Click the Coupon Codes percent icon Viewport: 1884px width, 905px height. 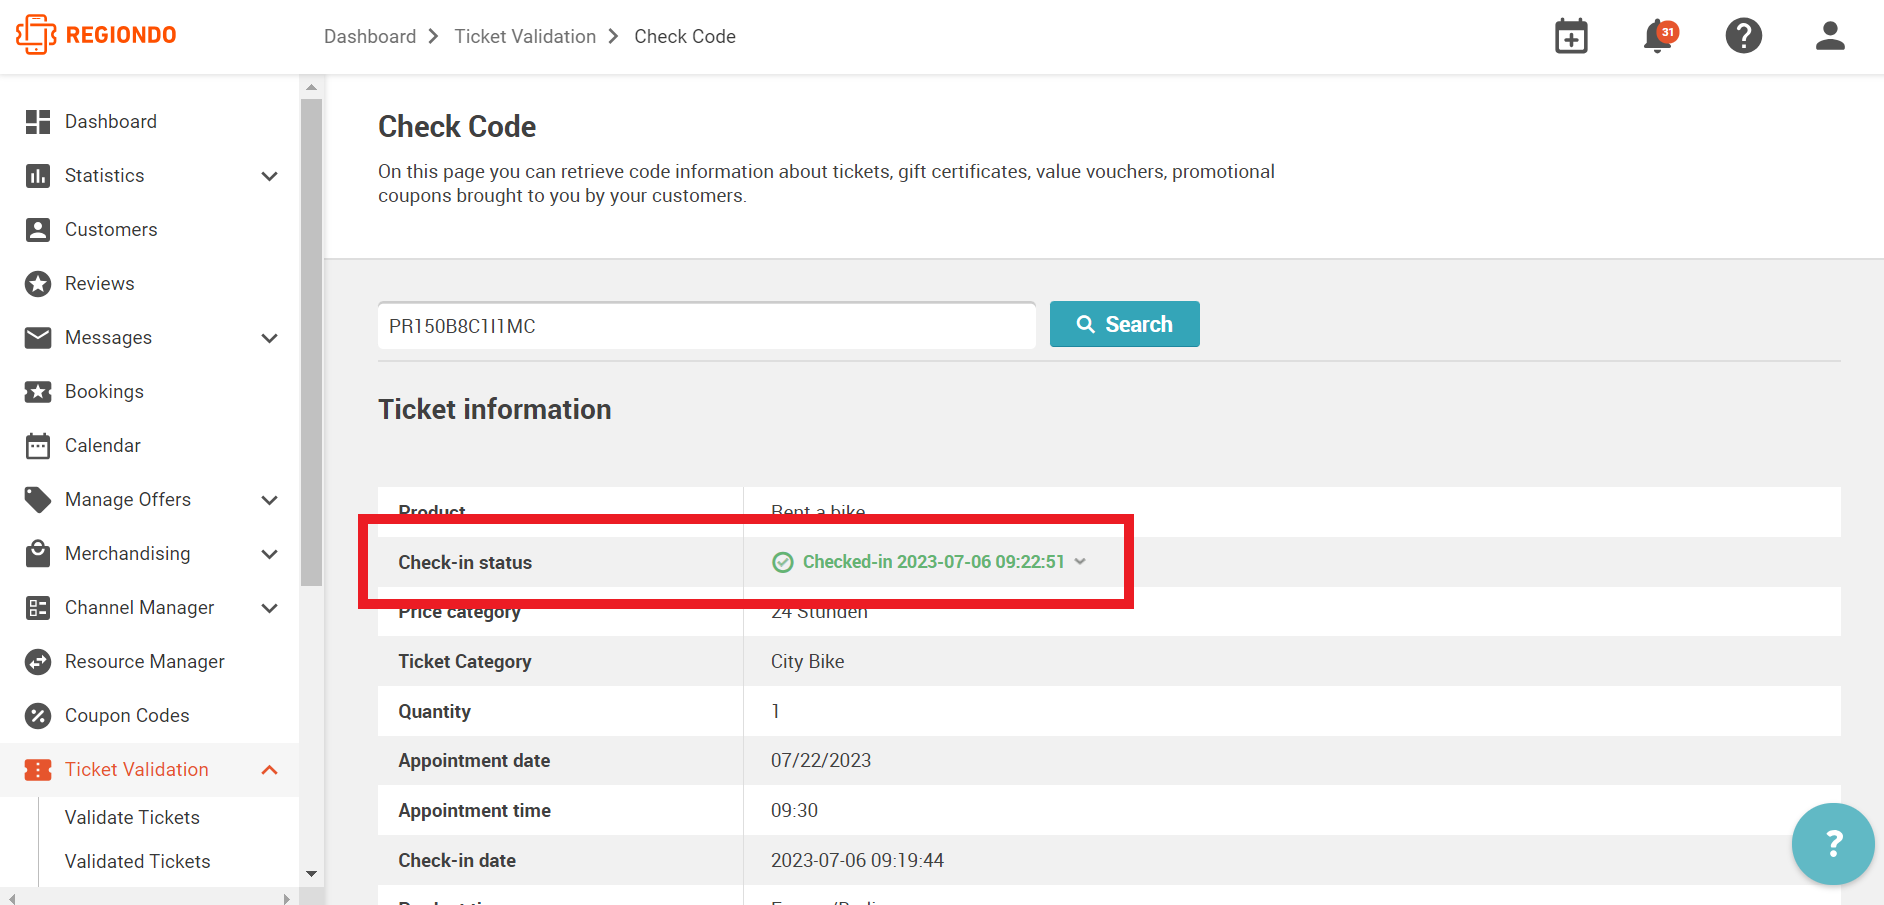click(38, 716)
